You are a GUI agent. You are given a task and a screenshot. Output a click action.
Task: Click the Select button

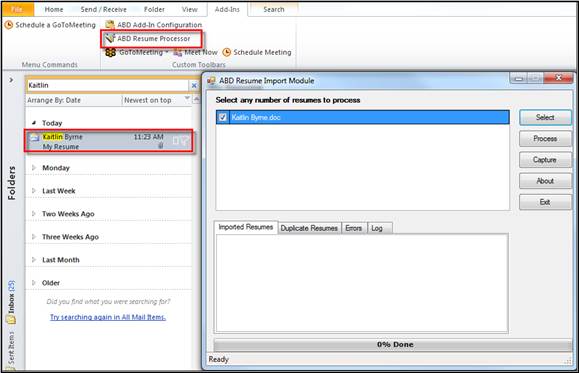click(545, 117)
